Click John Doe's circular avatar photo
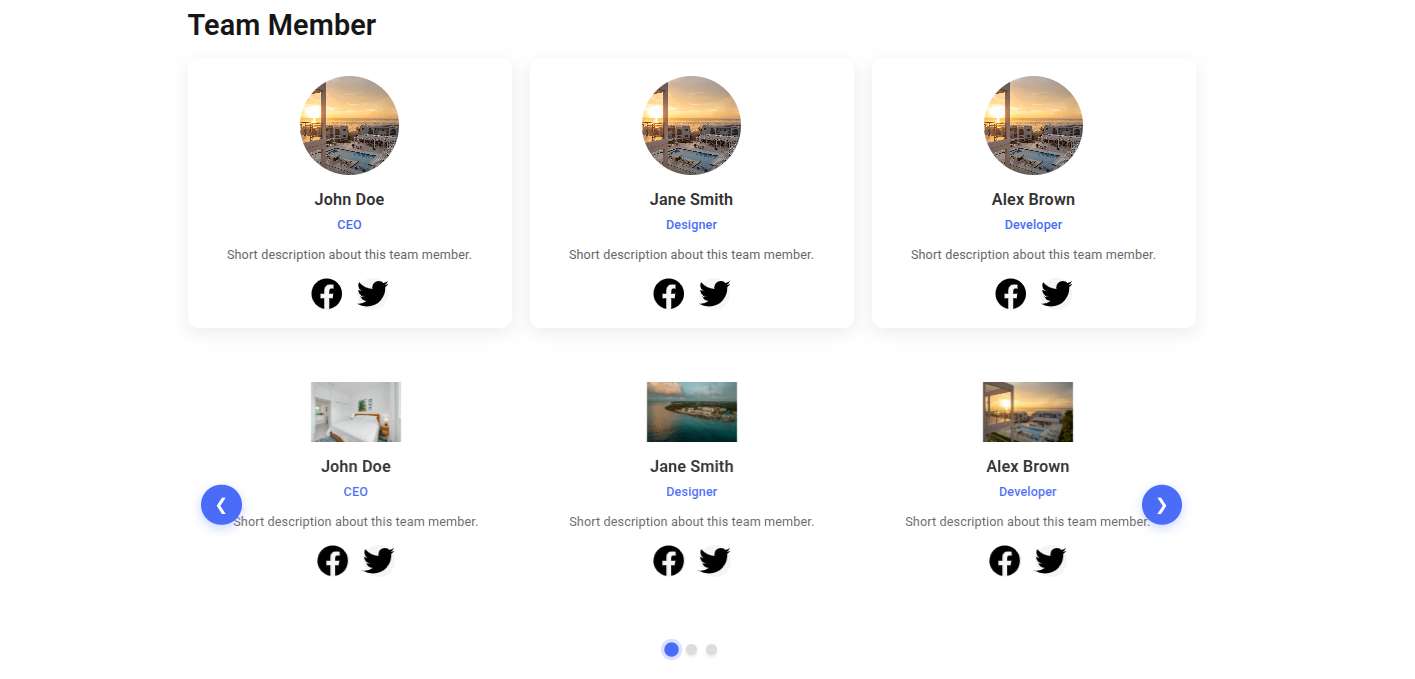Screen dimensions: 1415x679 pos(350,126)
